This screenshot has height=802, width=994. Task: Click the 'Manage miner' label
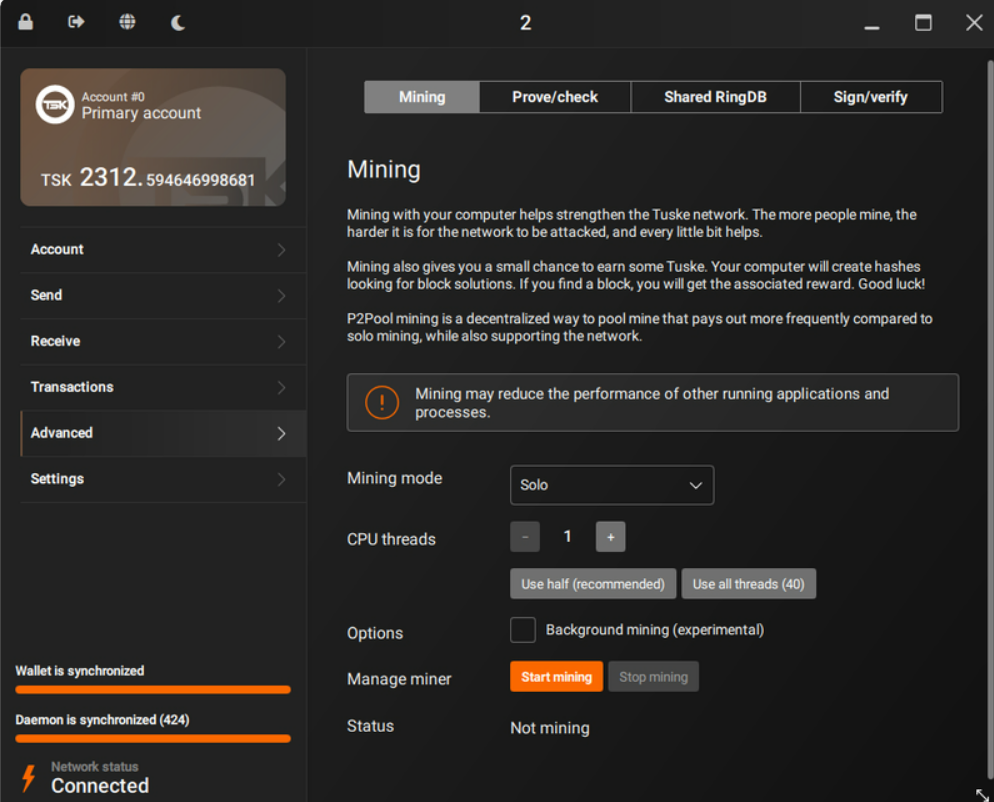[x=399, y=679]
